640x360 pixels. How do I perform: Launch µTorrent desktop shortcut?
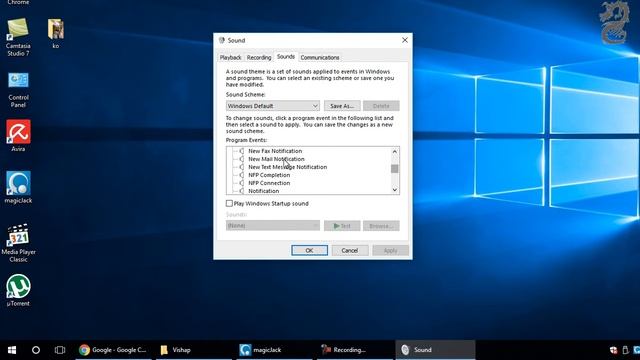tap(18, 290)
